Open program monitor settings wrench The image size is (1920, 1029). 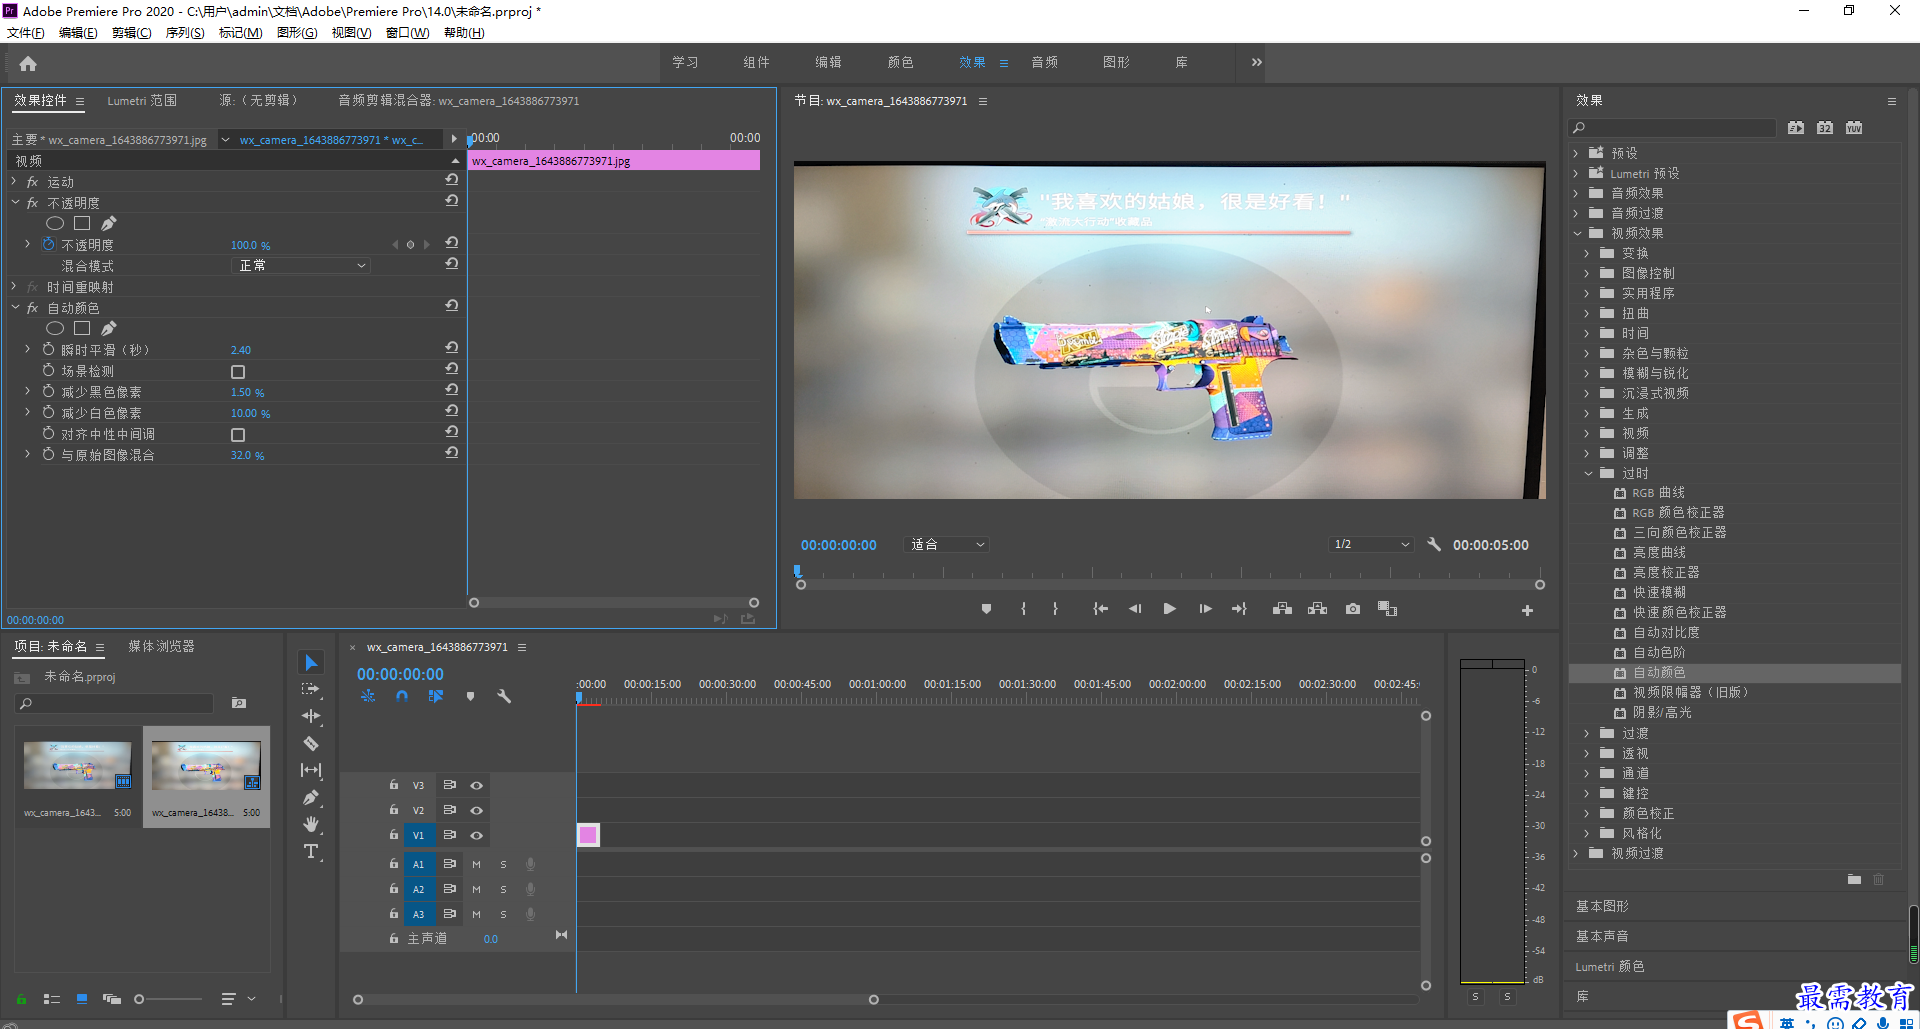(1434, 544)
